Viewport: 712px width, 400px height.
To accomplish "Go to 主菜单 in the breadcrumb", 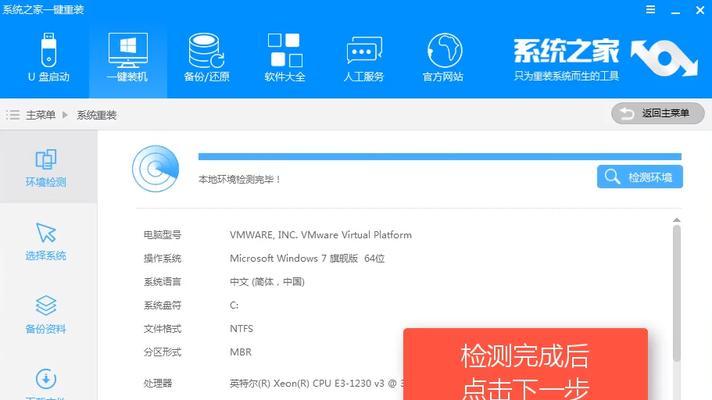I will tap(40, 115).
